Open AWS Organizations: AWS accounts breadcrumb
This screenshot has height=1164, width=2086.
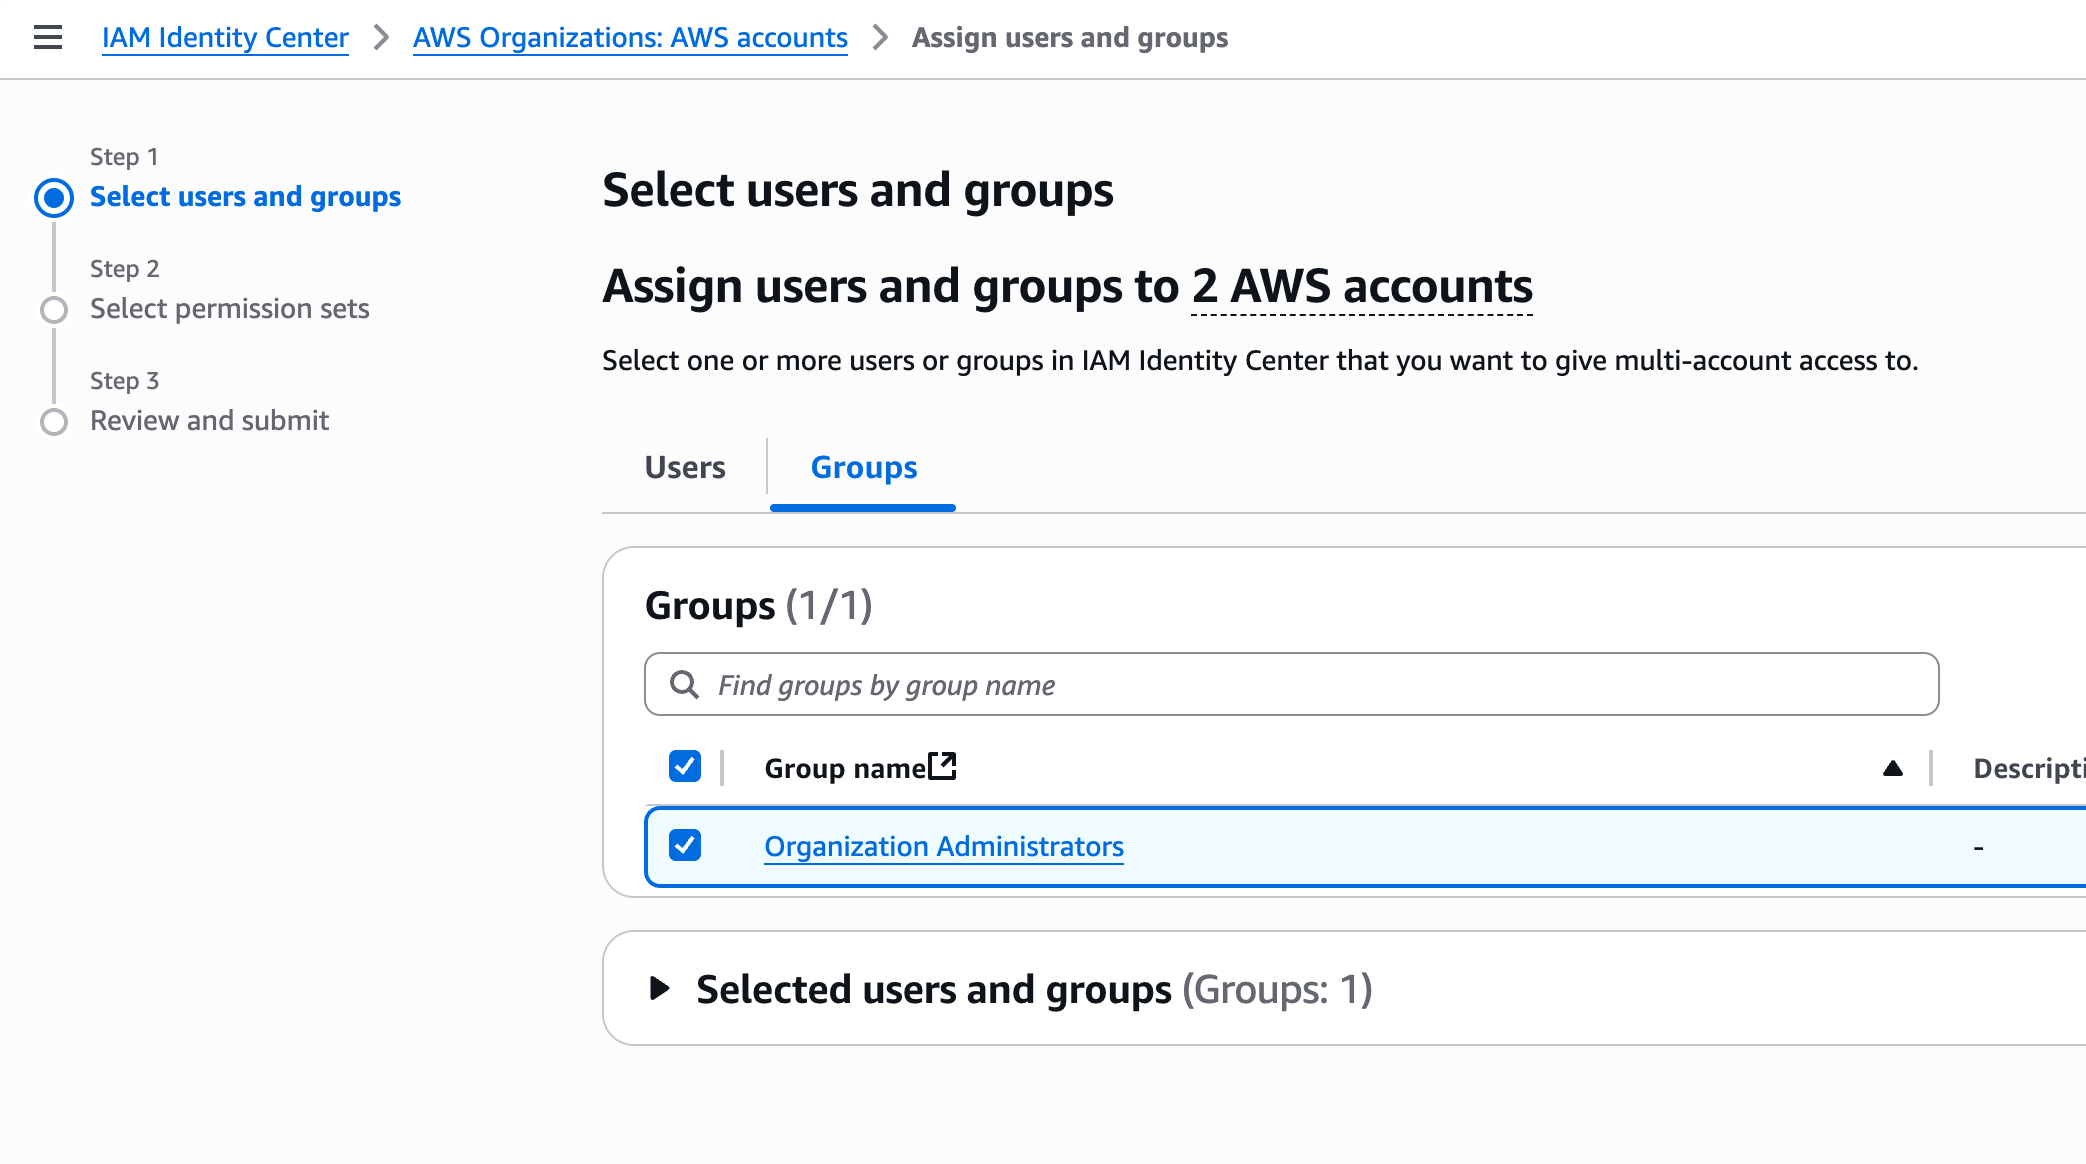pos(630,38)
